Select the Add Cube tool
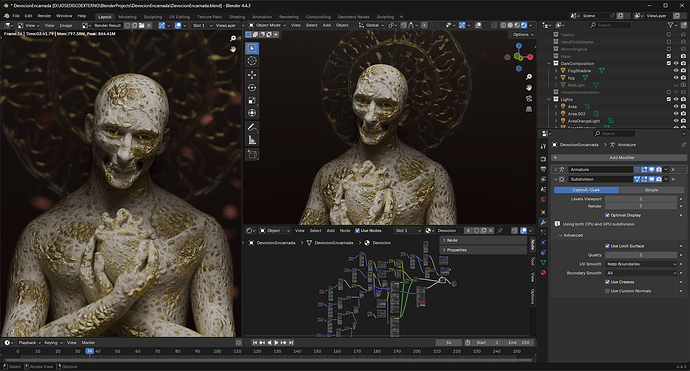The image size is (690, 371). pos(252,154)
